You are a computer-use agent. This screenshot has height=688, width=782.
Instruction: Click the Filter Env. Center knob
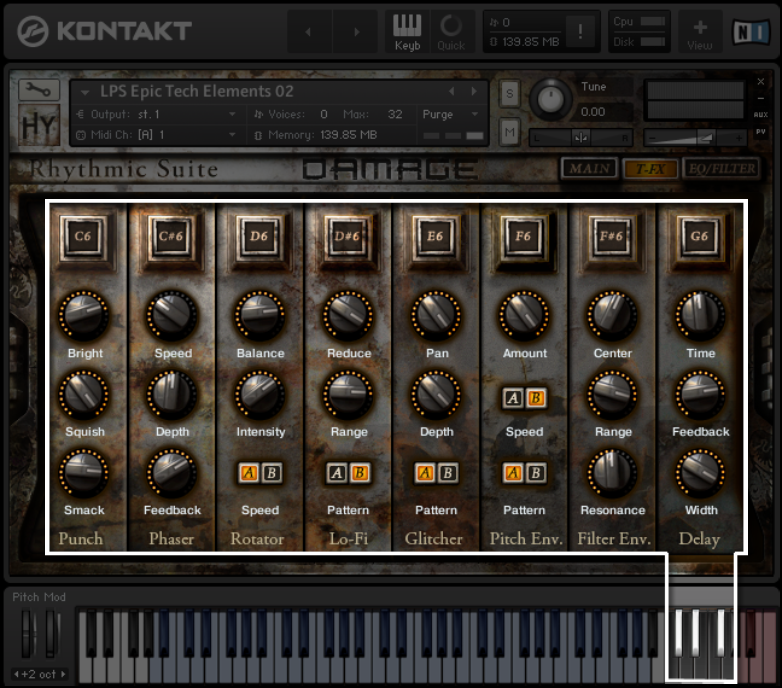[612, 315]
